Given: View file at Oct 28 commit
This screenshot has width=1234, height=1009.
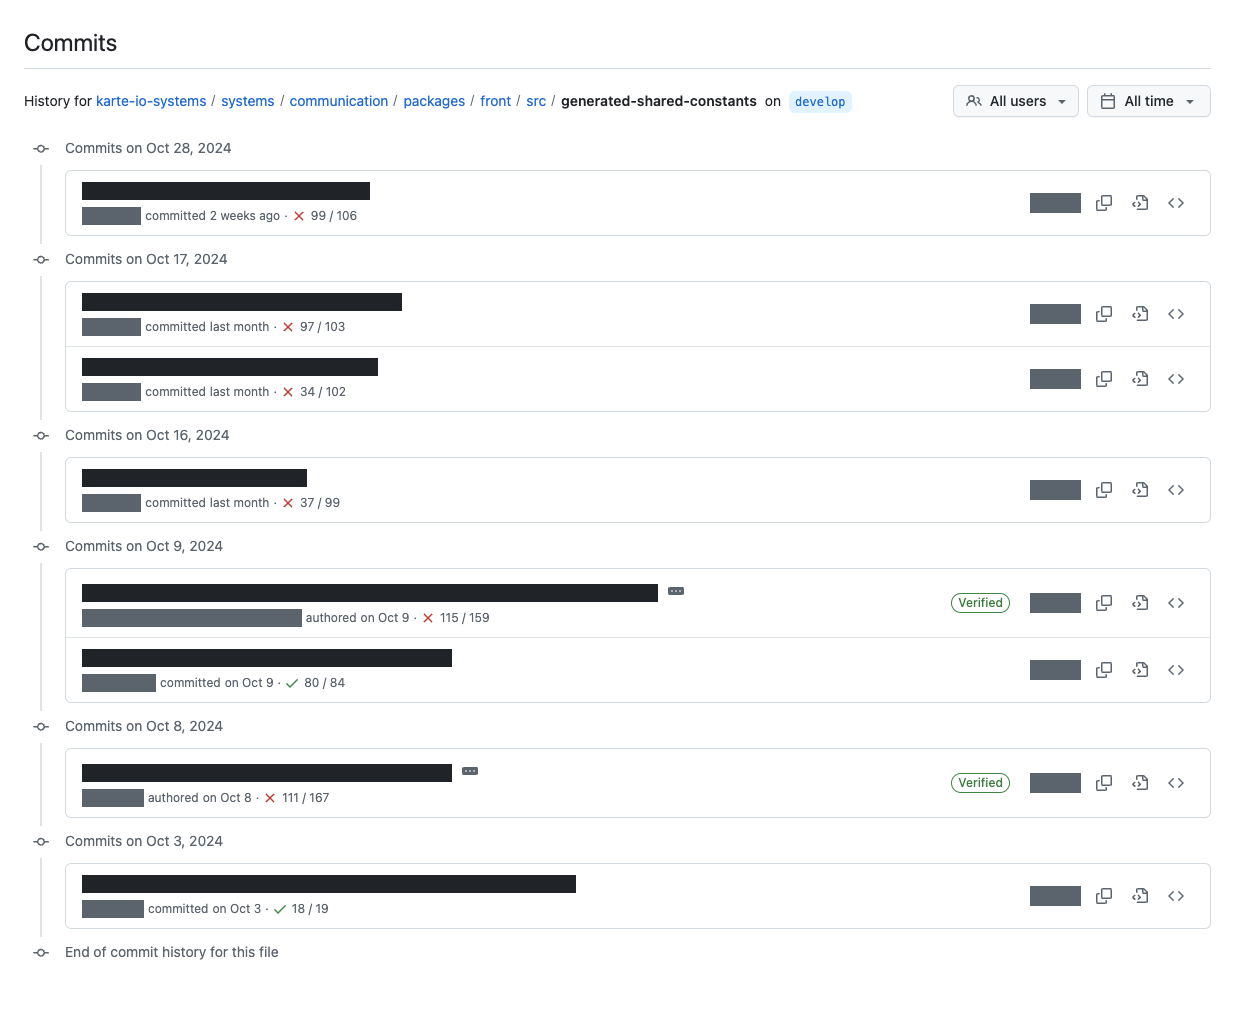Looking at the screenshot, I should click(x=1140, y=203).
